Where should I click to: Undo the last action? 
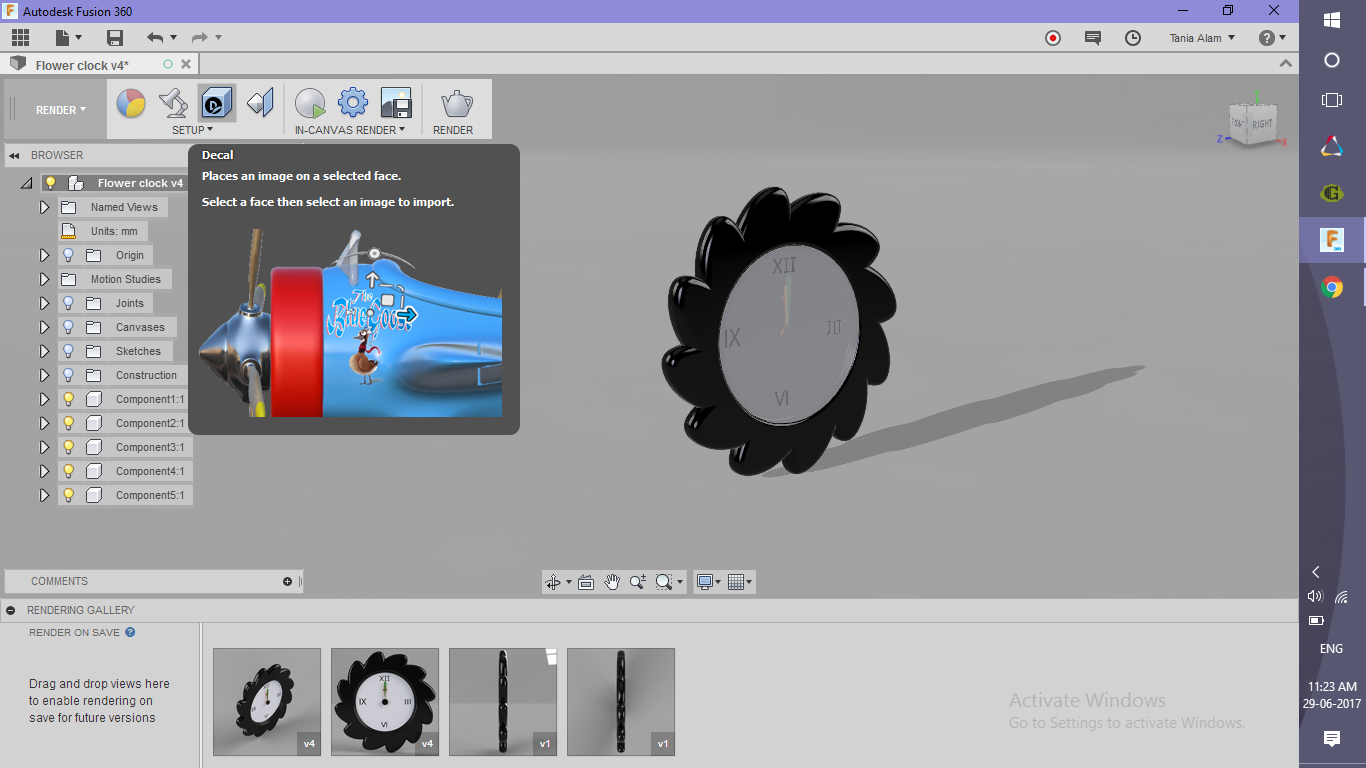[x=154, y=38]
